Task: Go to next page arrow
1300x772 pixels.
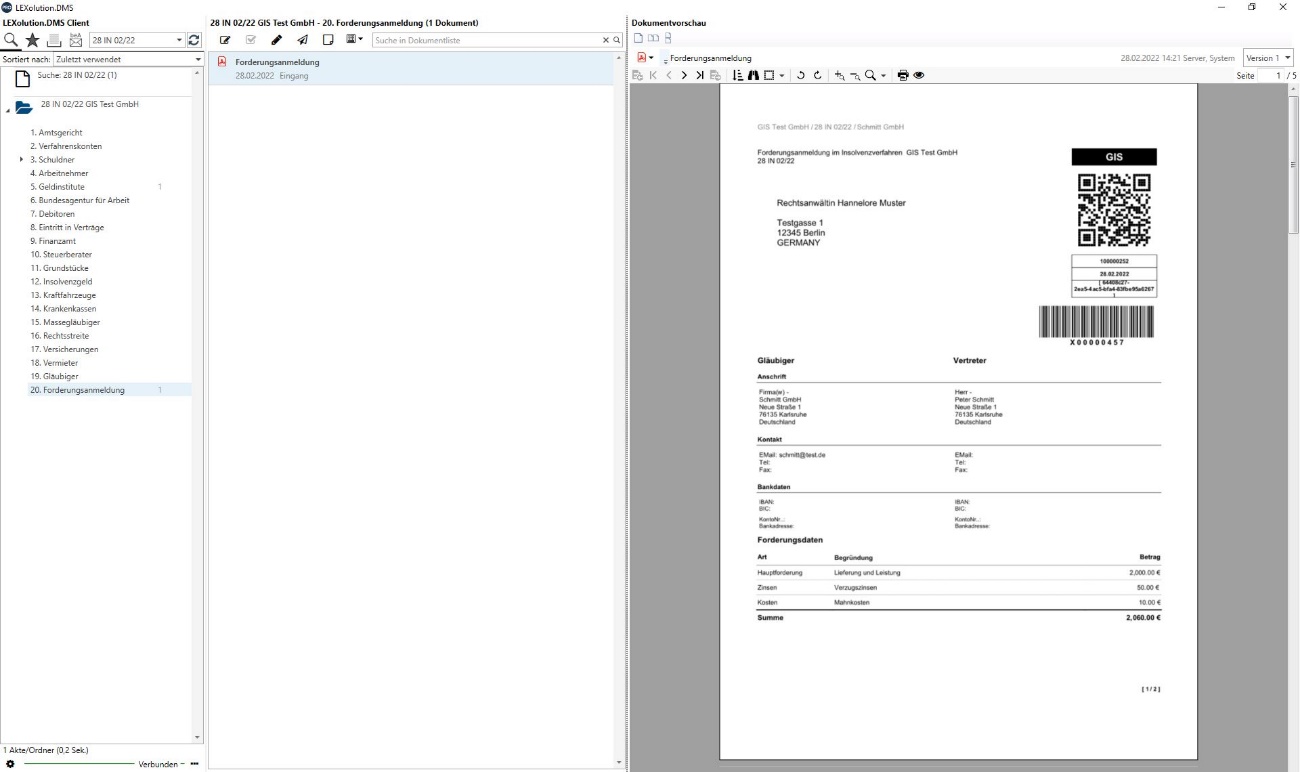Action: pyautogui.click(x=684, y=75)
